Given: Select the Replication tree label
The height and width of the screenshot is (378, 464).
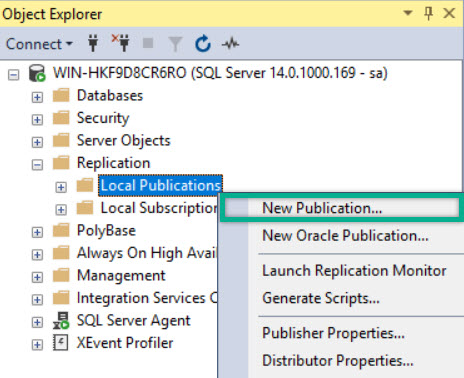Looking at the screenshot, I should [114, 163].
